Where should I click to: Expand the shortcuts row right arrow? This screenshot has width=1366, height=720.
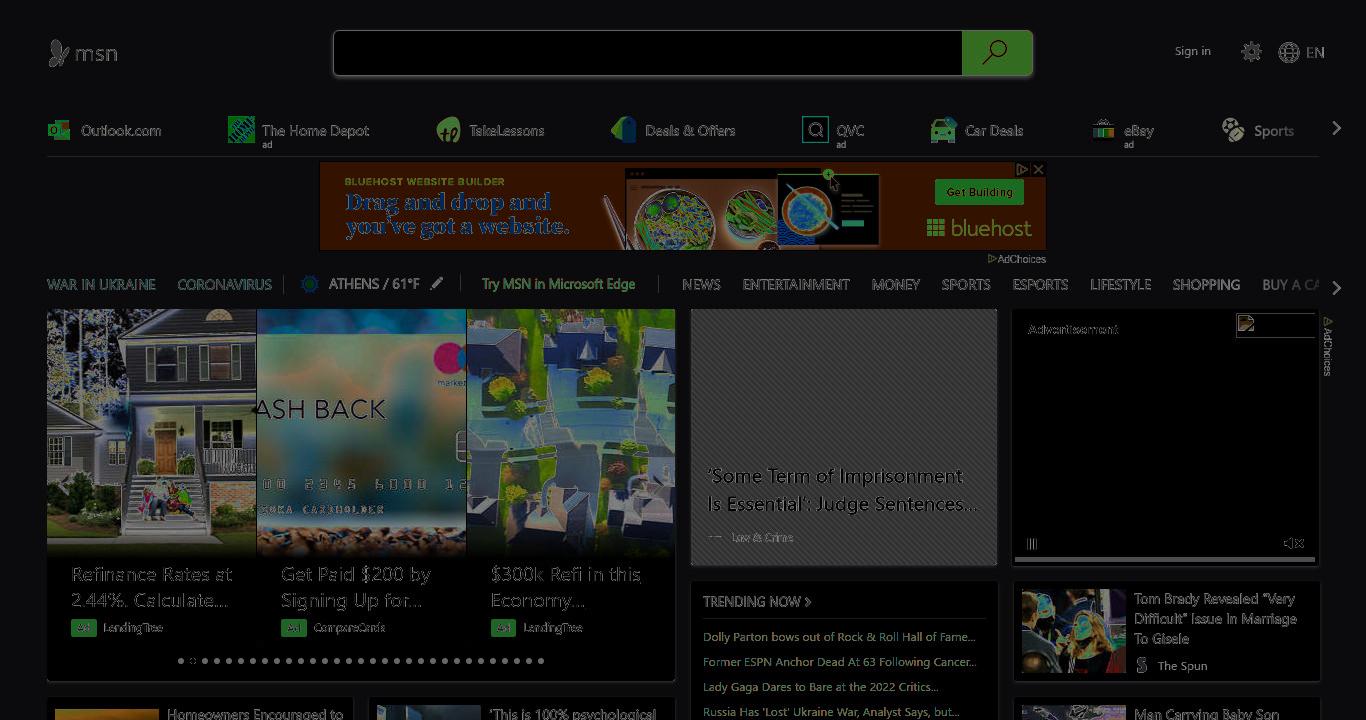1336,129
